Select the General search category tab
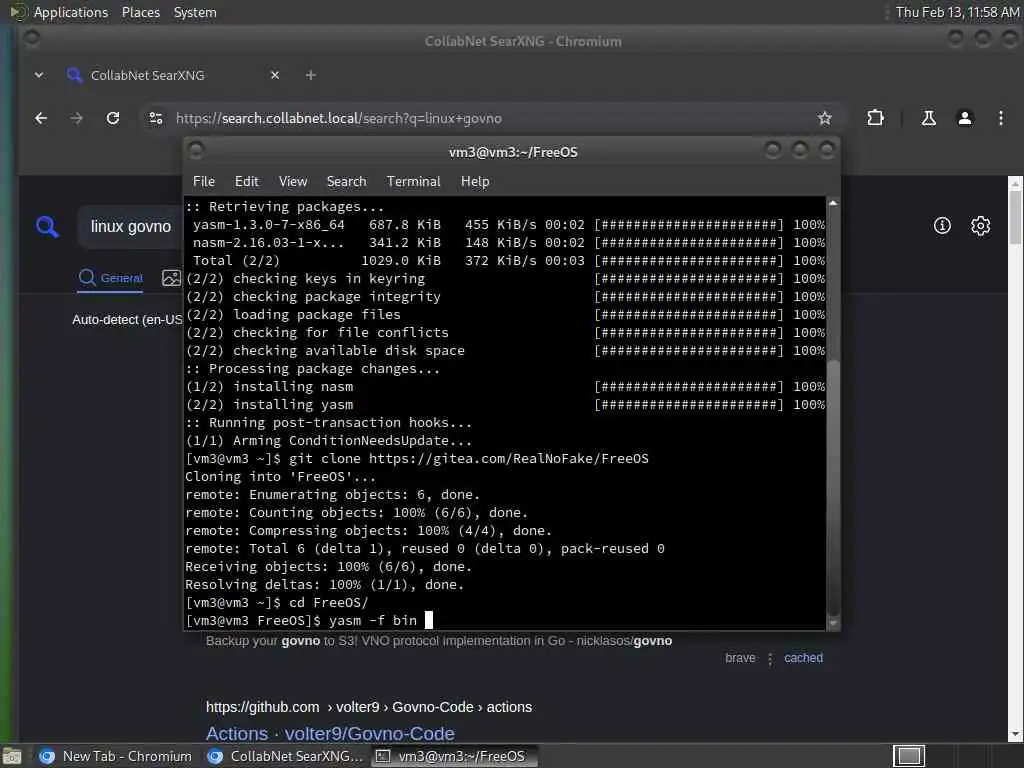Image resolution: width=1024 pixels, height=768 pixels. (110, 279)
